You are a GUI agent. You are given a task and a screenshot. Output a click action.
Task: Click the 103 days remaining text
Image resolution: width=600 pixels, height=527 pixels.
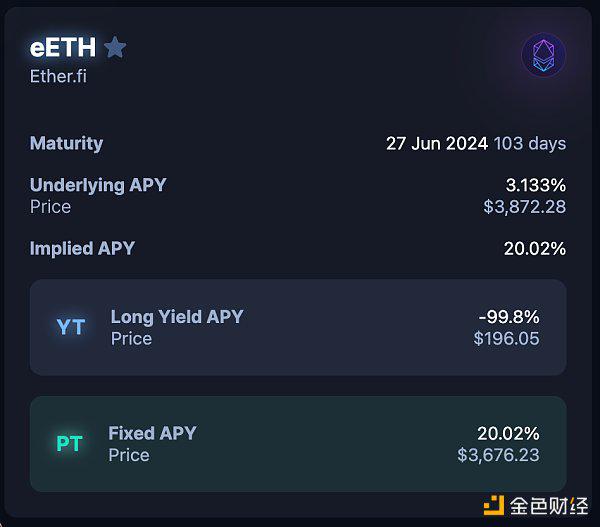[530, 143]
